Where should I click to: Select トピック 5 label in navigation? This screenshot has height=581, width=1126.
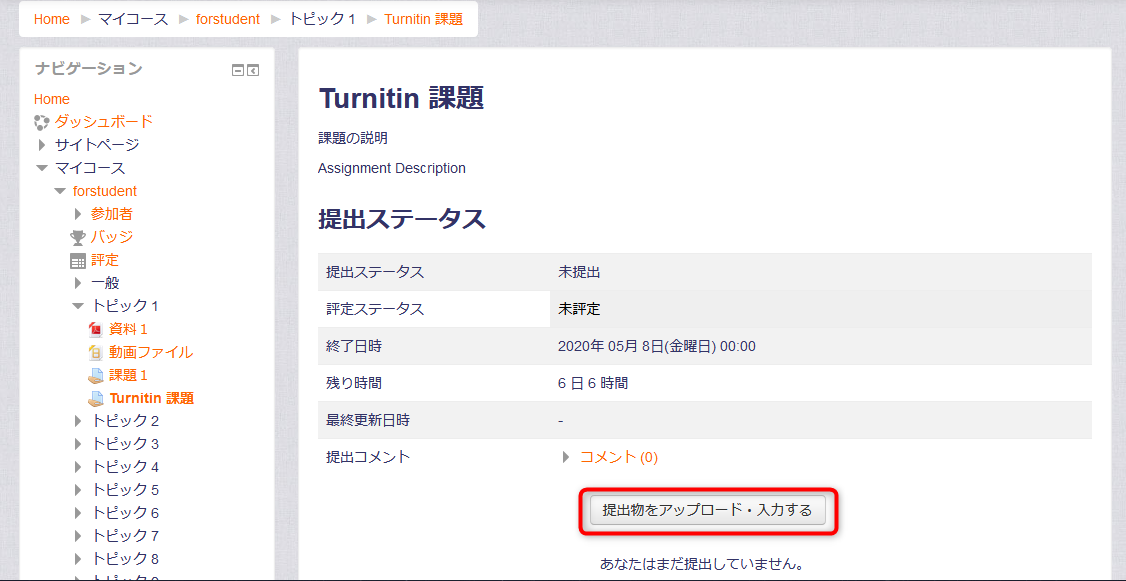[125, 490]
